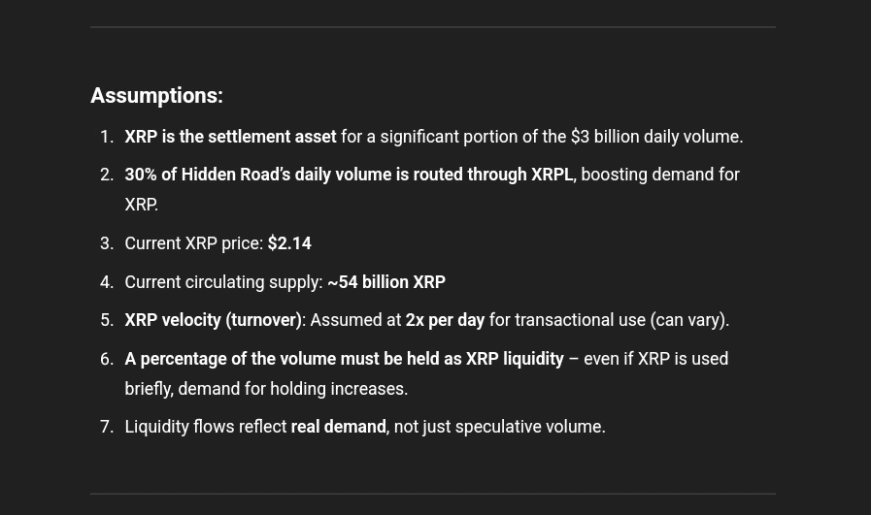
Task: Click briefly, demand for holding increases line
Action: (266, 389)
